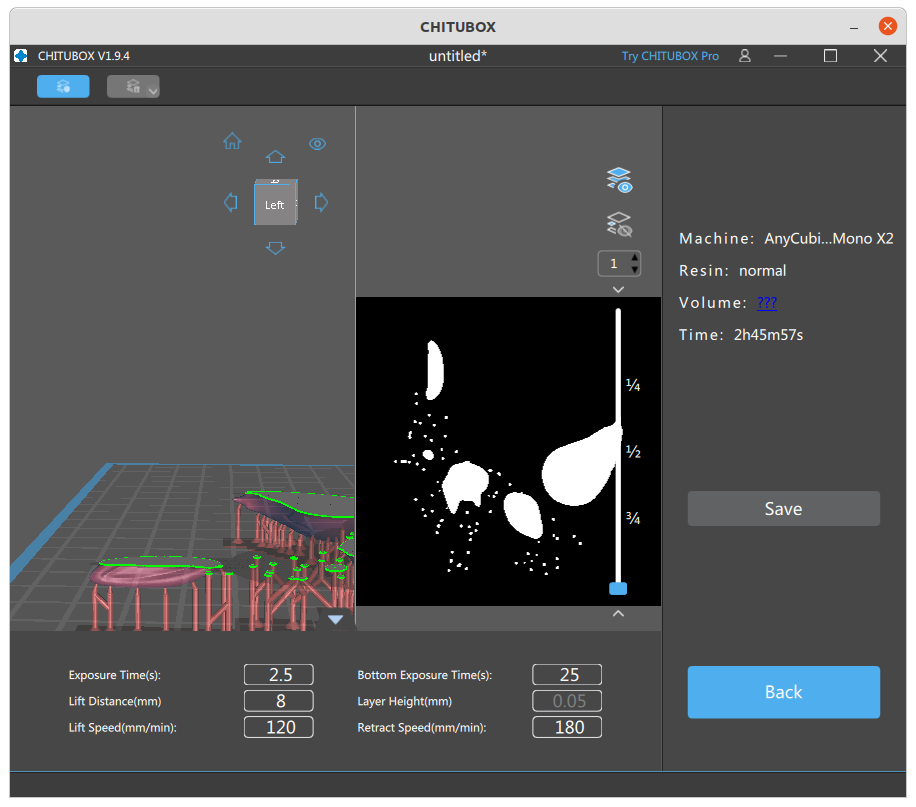
Task: Select the blue slice settings tab
Action: [x=63, y=86]
